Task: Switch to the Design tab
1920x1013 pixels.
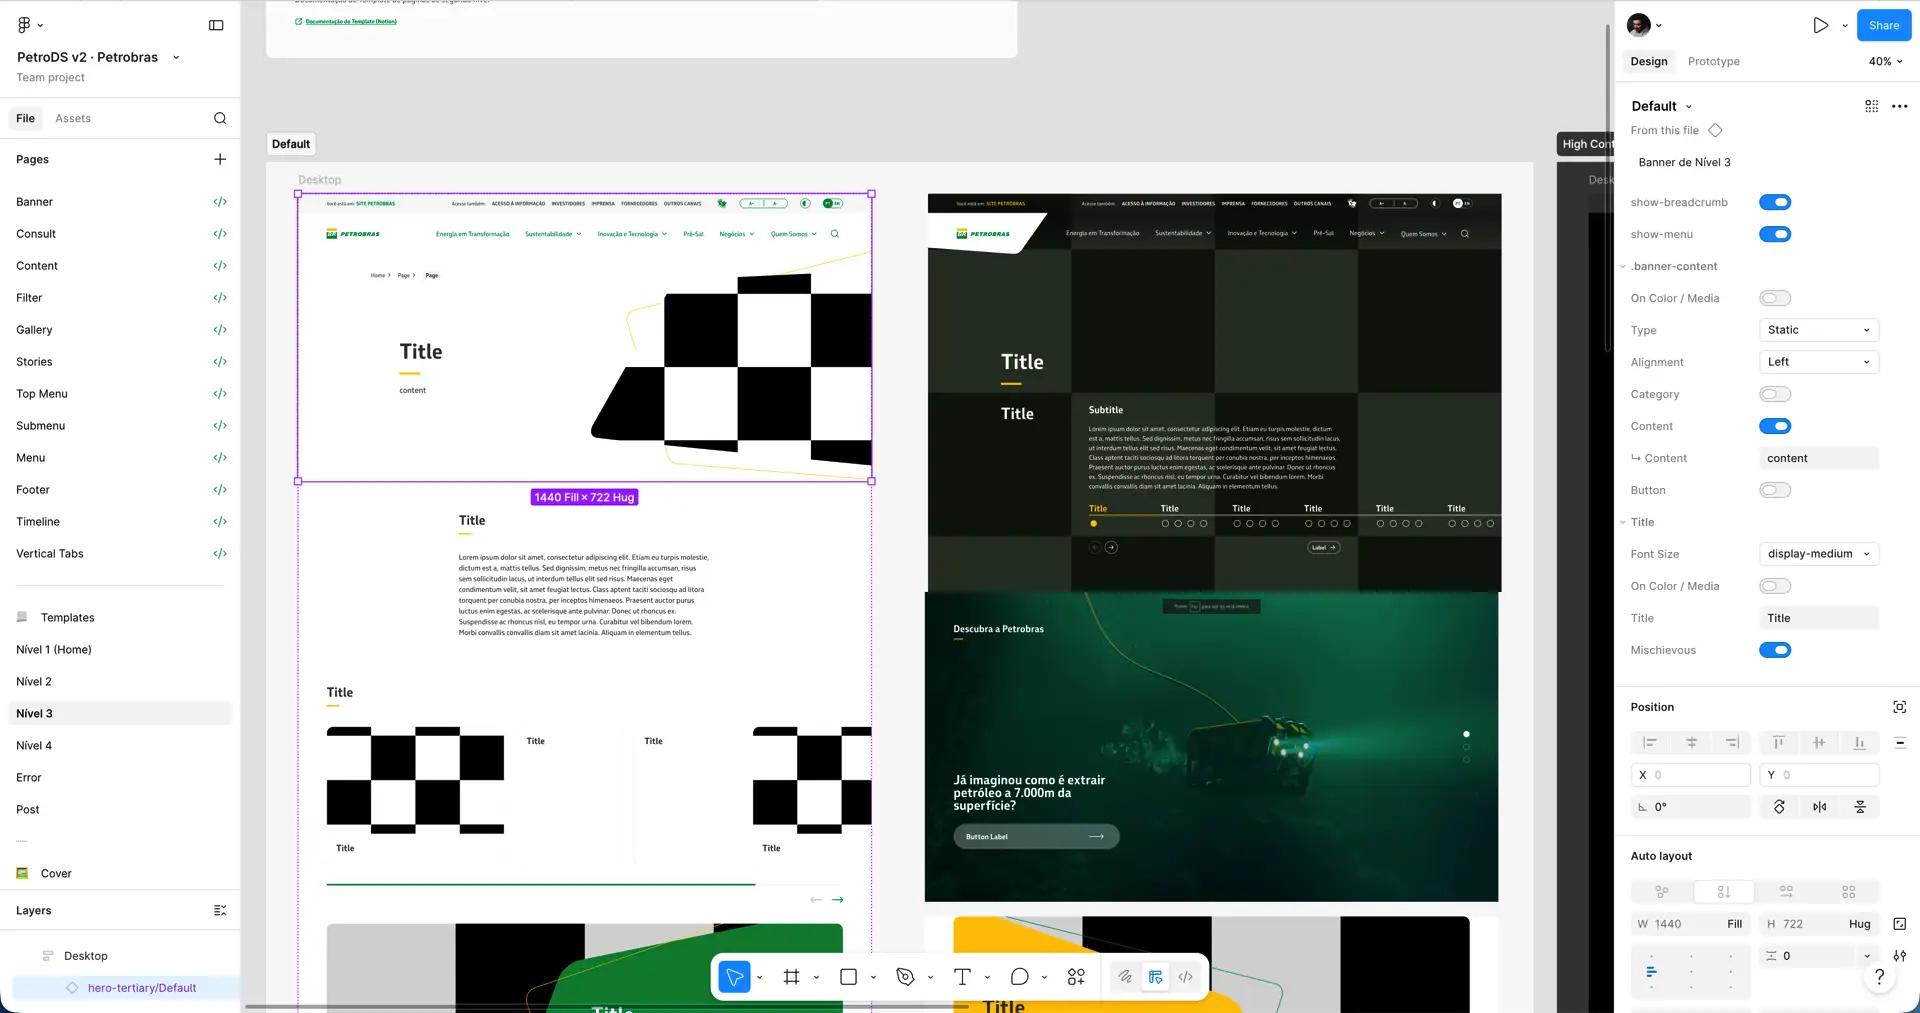Action: pos(1649,61)
